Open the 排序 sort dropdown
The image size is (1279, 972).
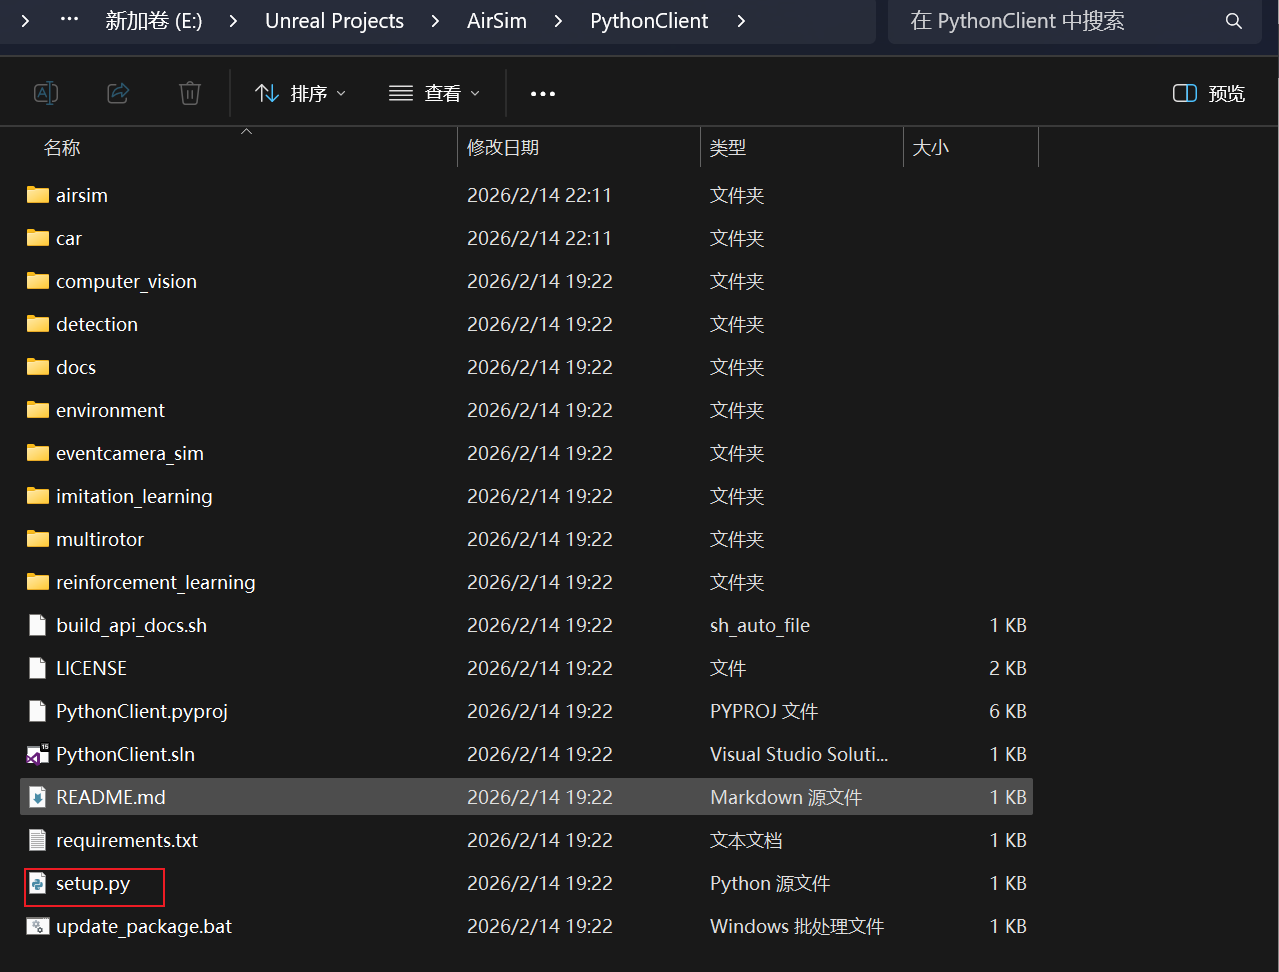[x=300, y=93]
